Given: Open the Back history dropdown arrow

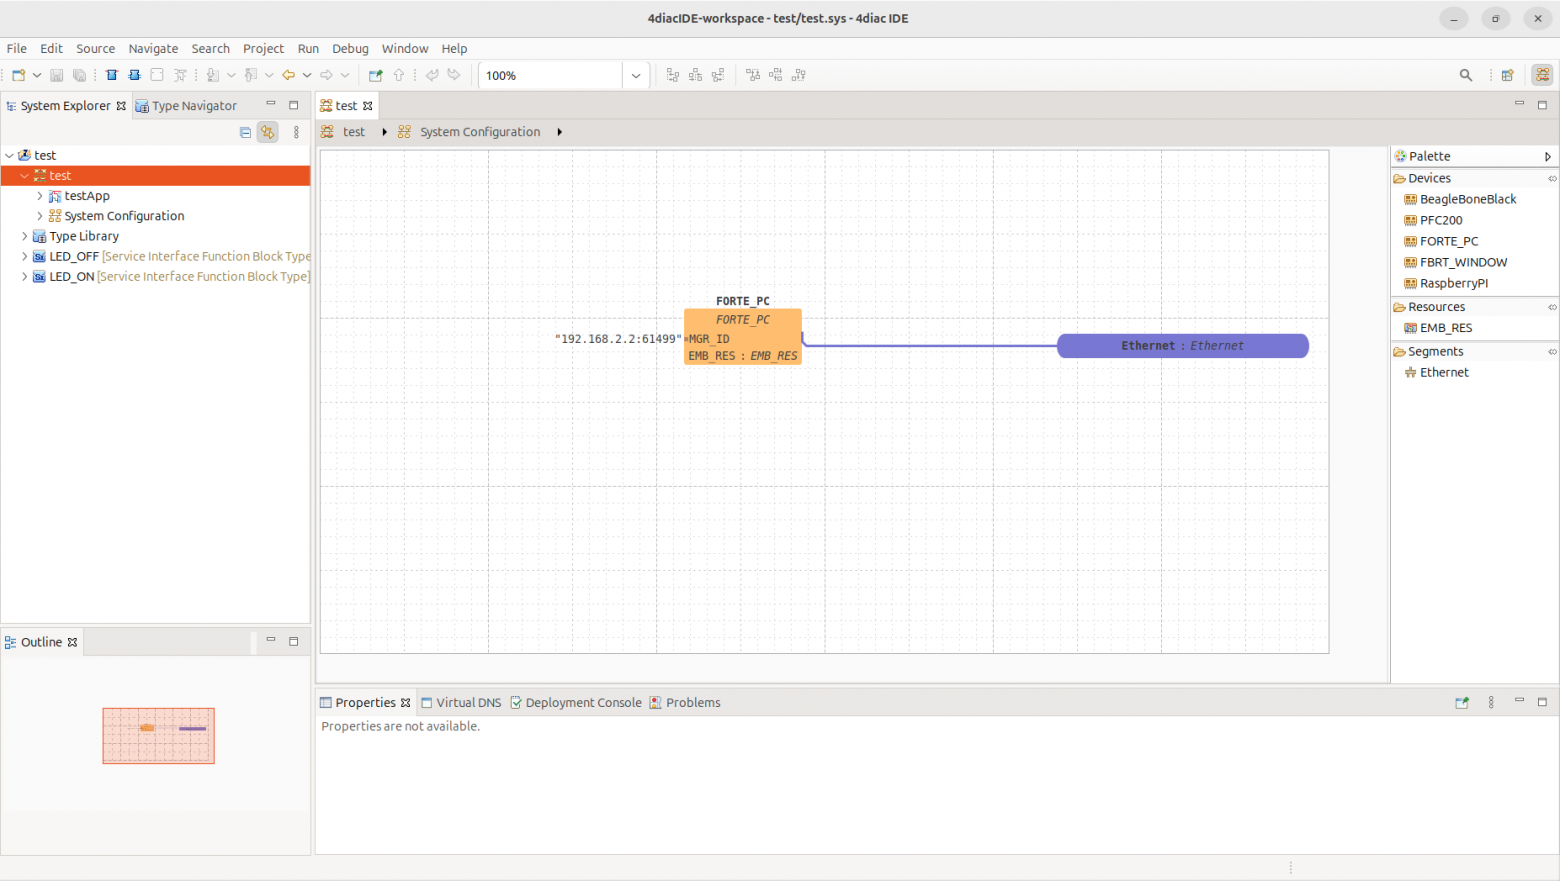Looking at the screenshot, I should [x=306, y=75].
